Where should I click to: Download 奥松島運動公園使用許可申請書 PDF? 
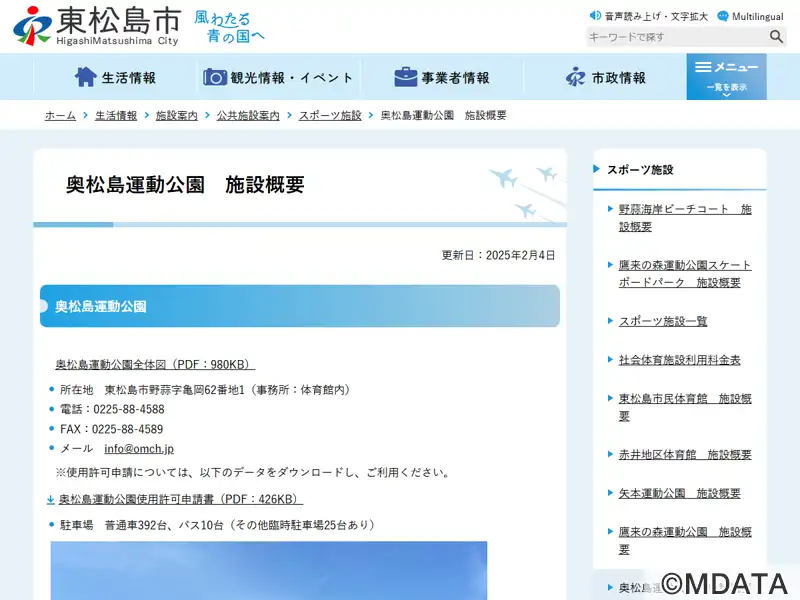[180, 499]
